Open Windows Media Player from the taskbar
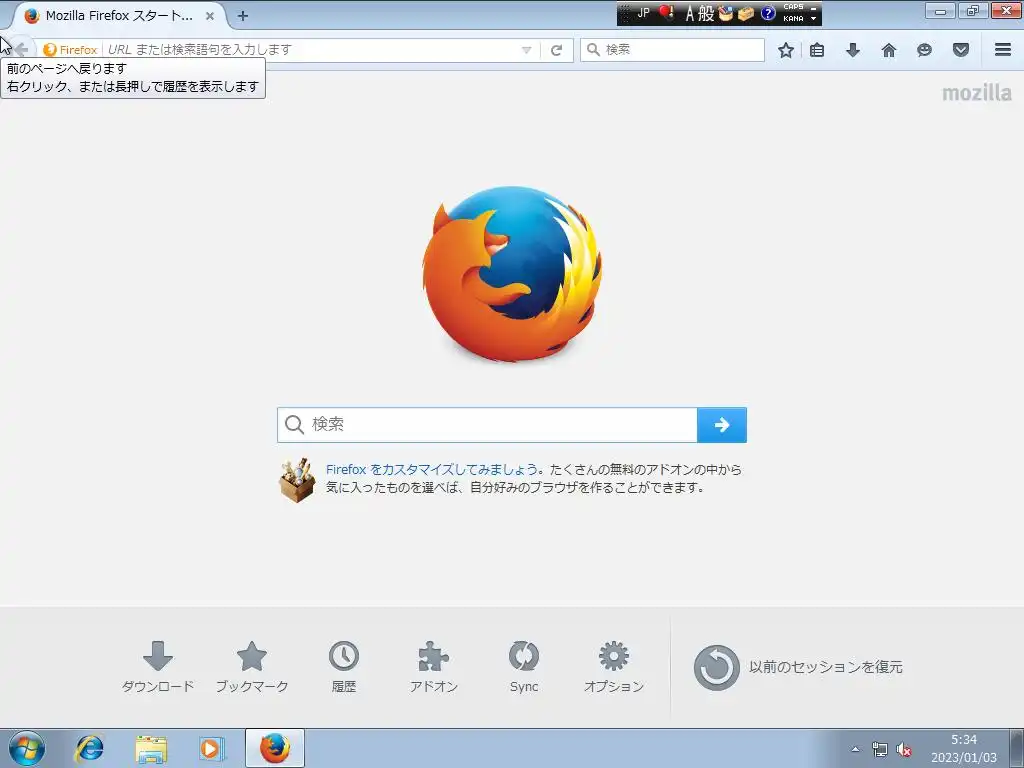 pyautogui.click(x=212, y=748)
